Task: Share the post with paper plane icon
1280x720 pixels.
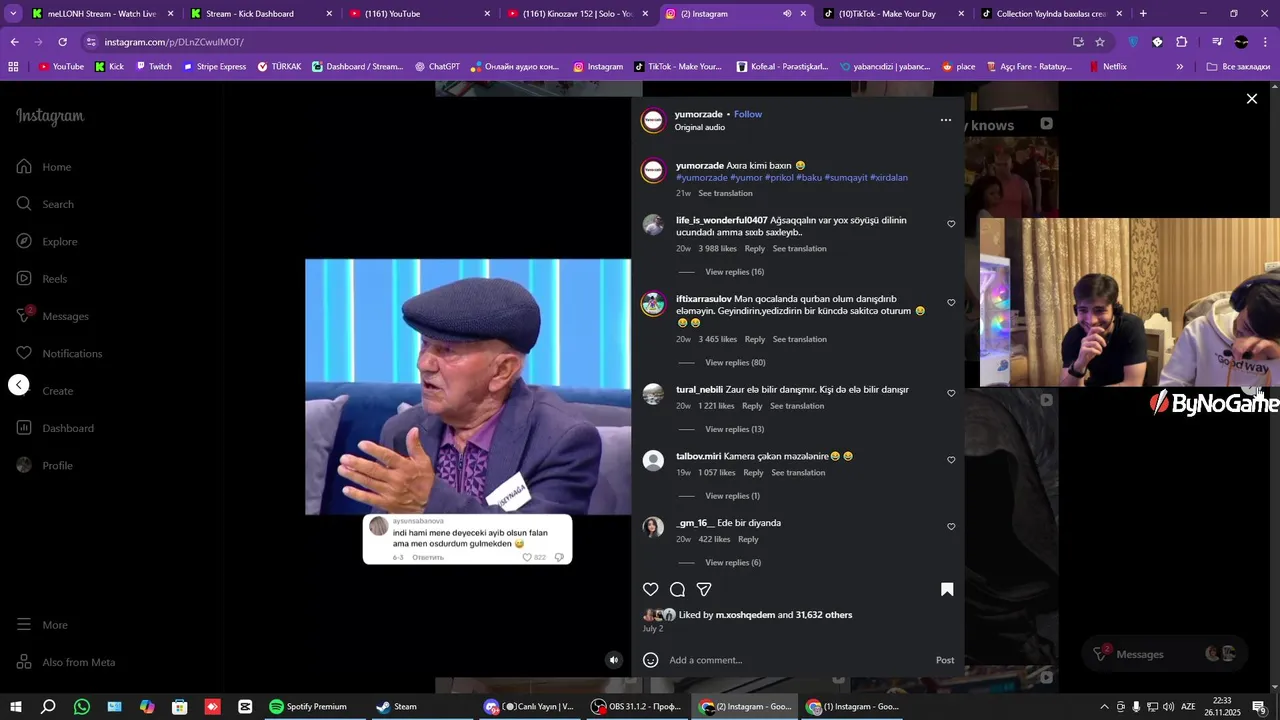Action: 704,590
